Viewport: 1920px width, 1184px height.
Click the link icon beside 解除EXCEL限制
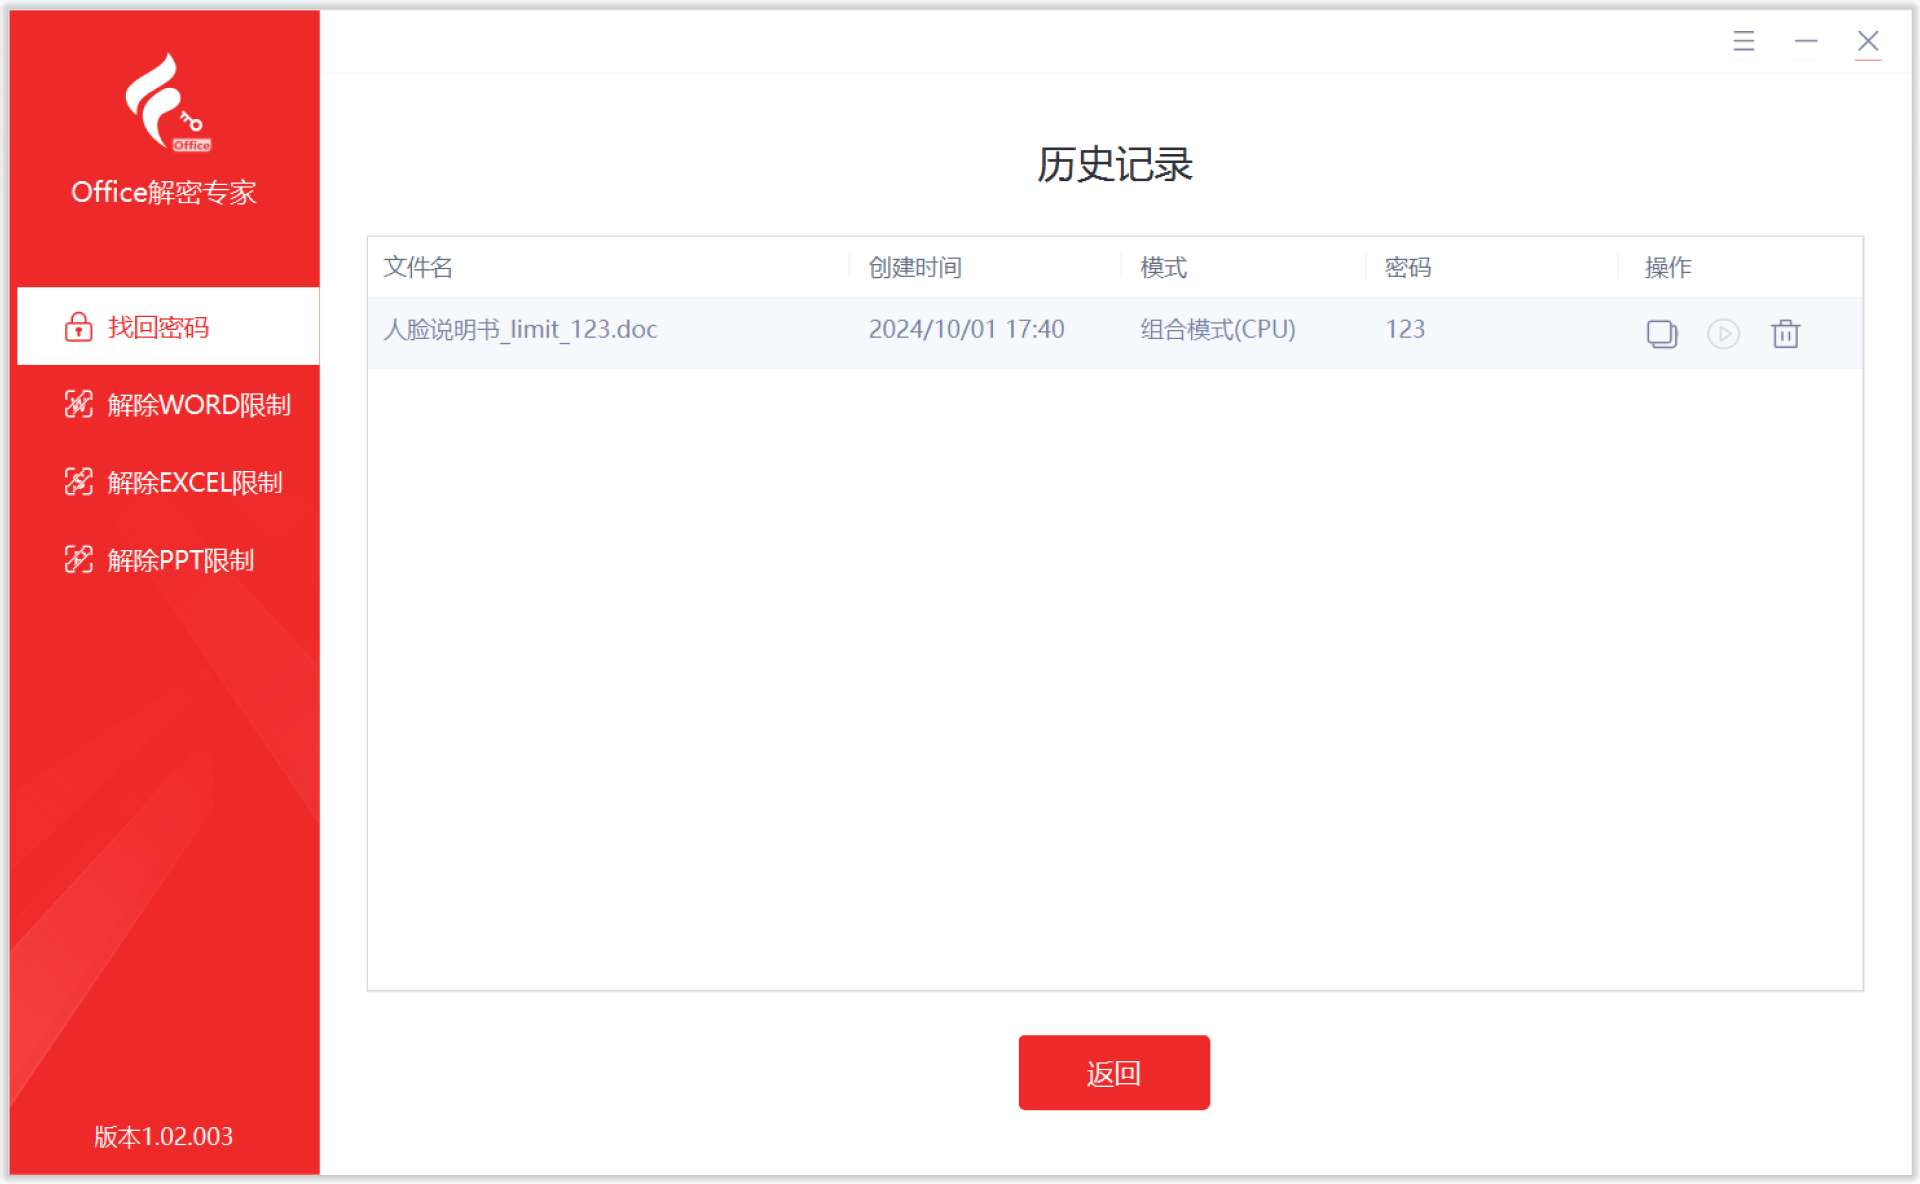coord(78,482)
